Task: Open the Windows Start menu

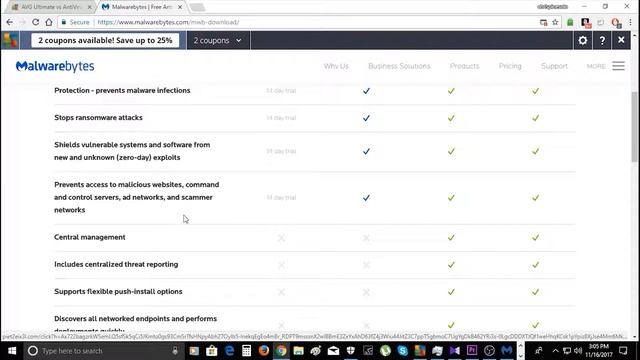Action: (12, 351)
